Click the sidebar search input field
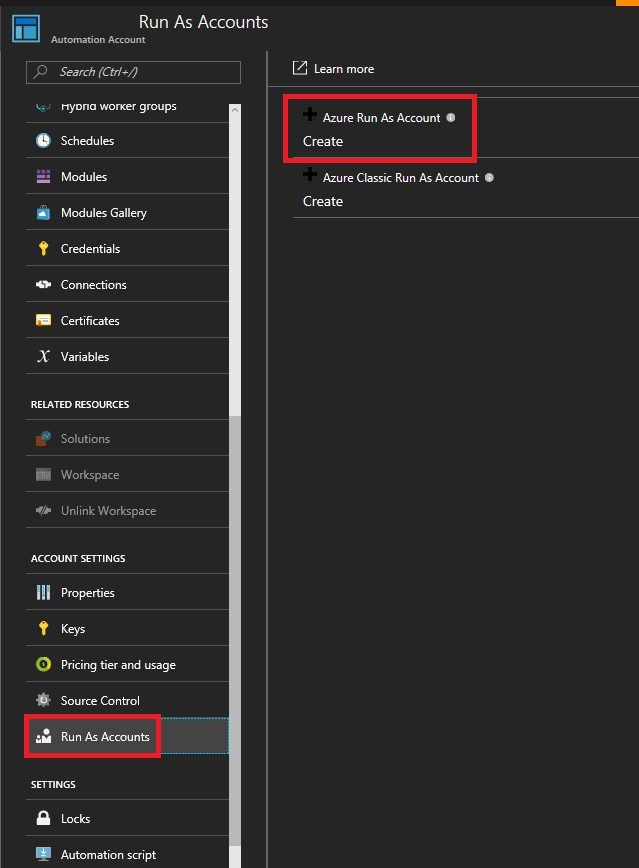This screenshot has width=639, height=868. click(x=133, y=72)
